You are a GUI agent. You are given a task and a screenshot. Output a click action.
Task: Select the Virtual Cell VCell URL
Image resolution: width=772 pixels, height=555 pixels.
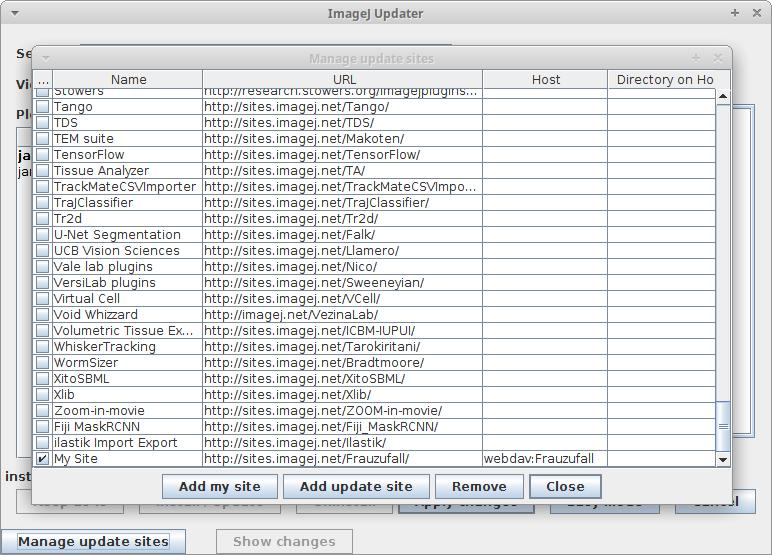tap(343, 298)
